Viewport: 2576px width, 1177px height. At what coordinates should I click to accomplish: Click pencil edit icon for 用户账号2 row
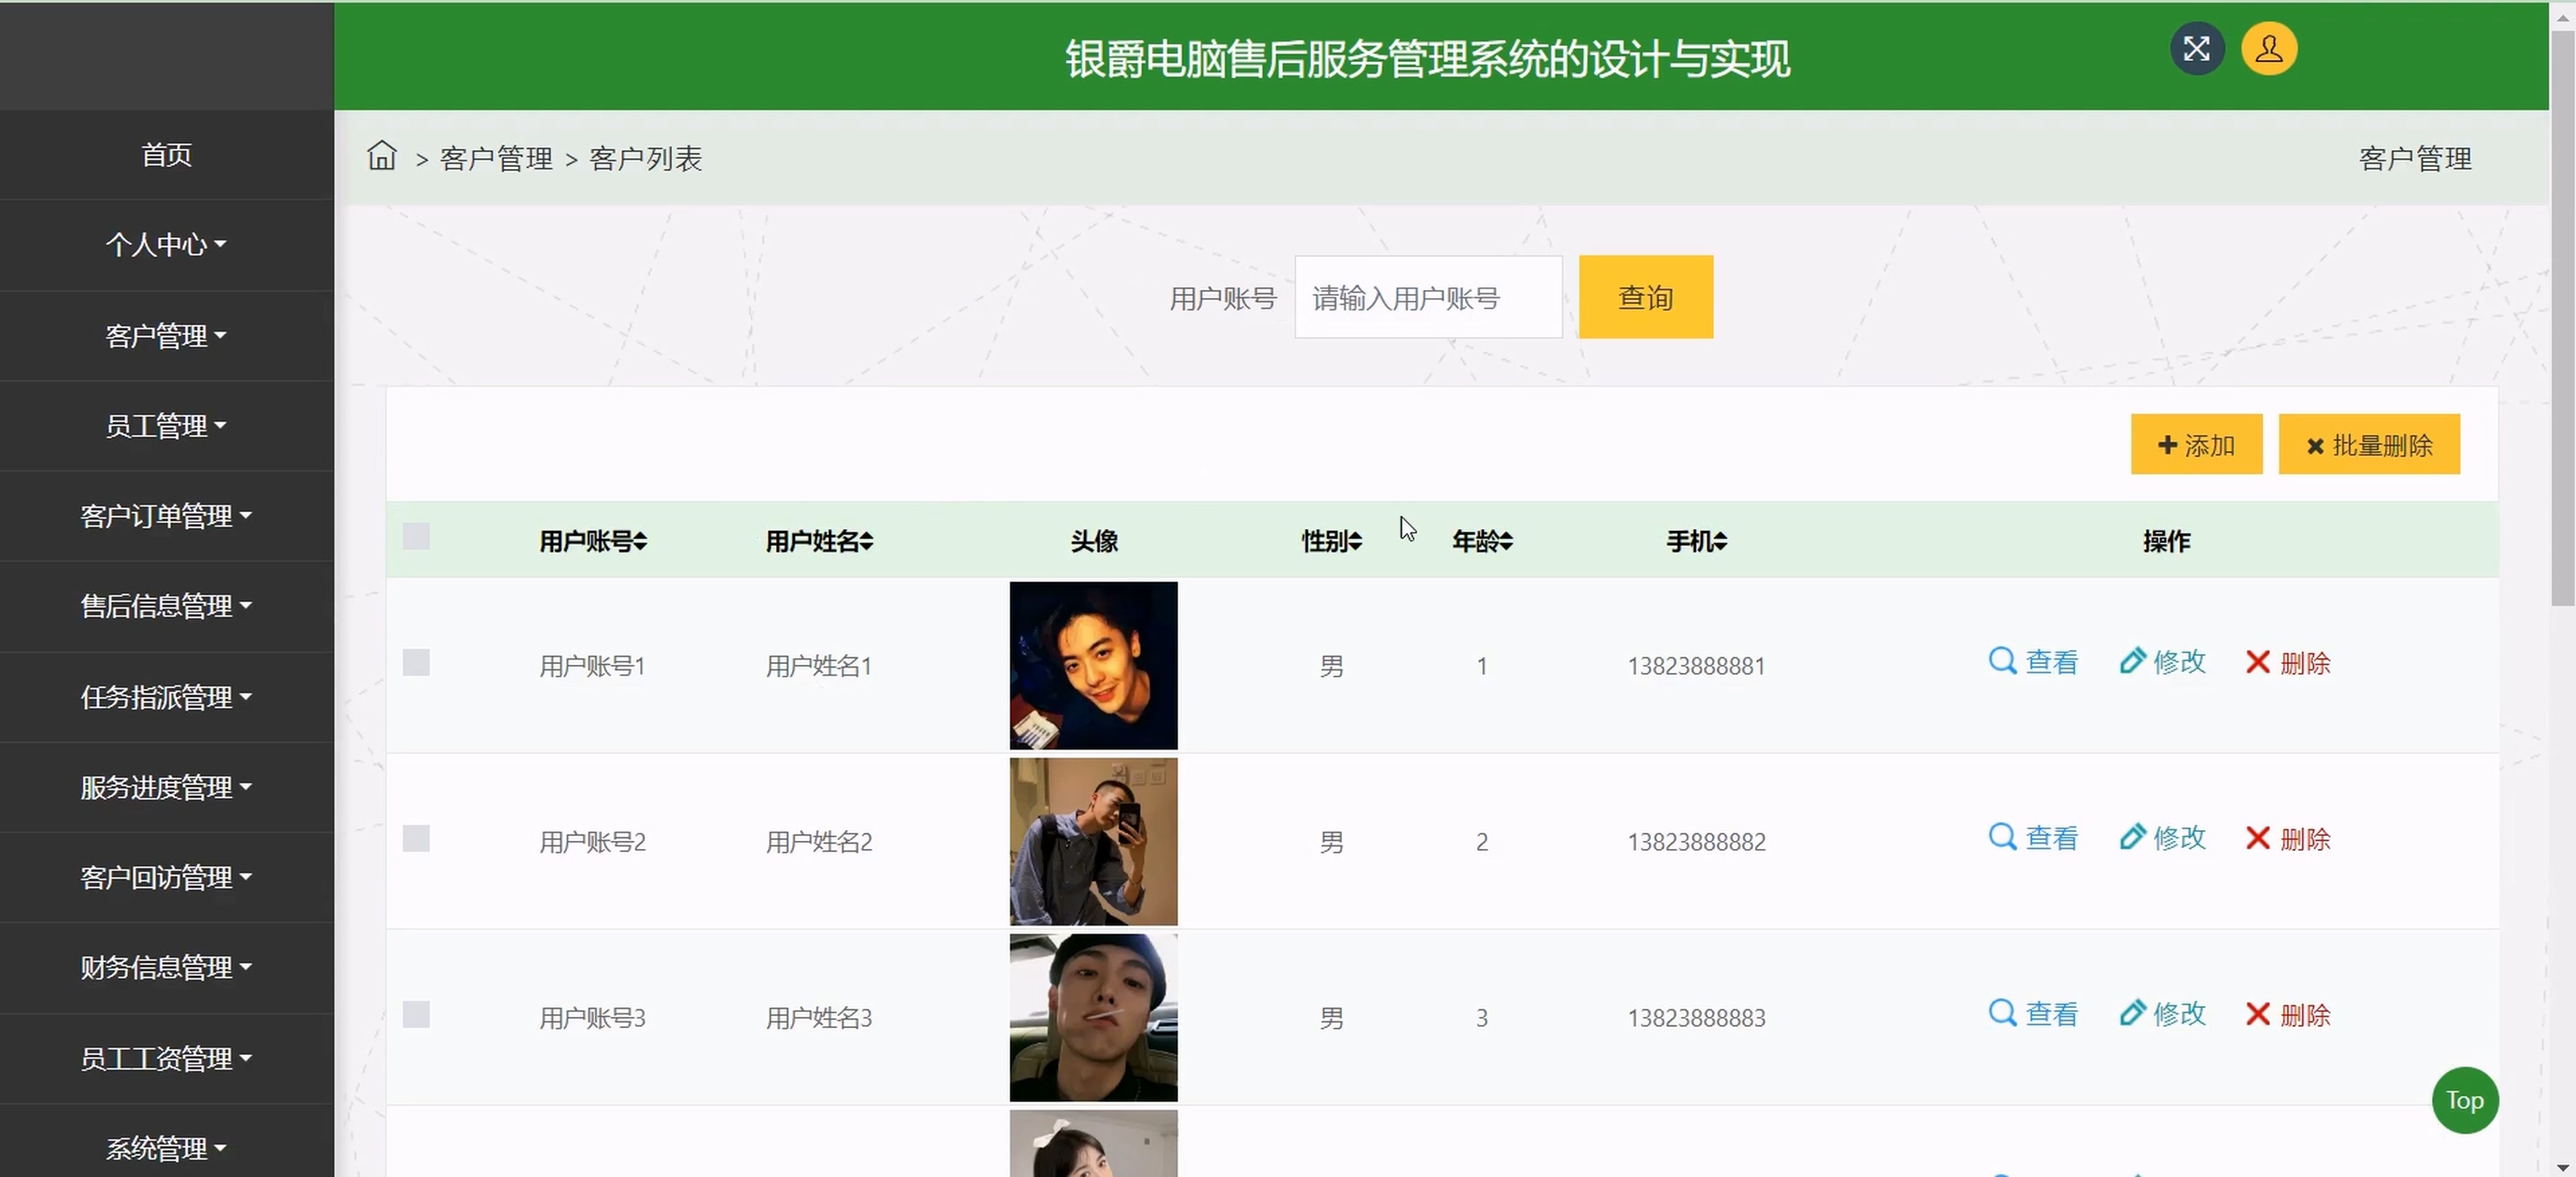pyautogui.click(x=2131, y=837)
